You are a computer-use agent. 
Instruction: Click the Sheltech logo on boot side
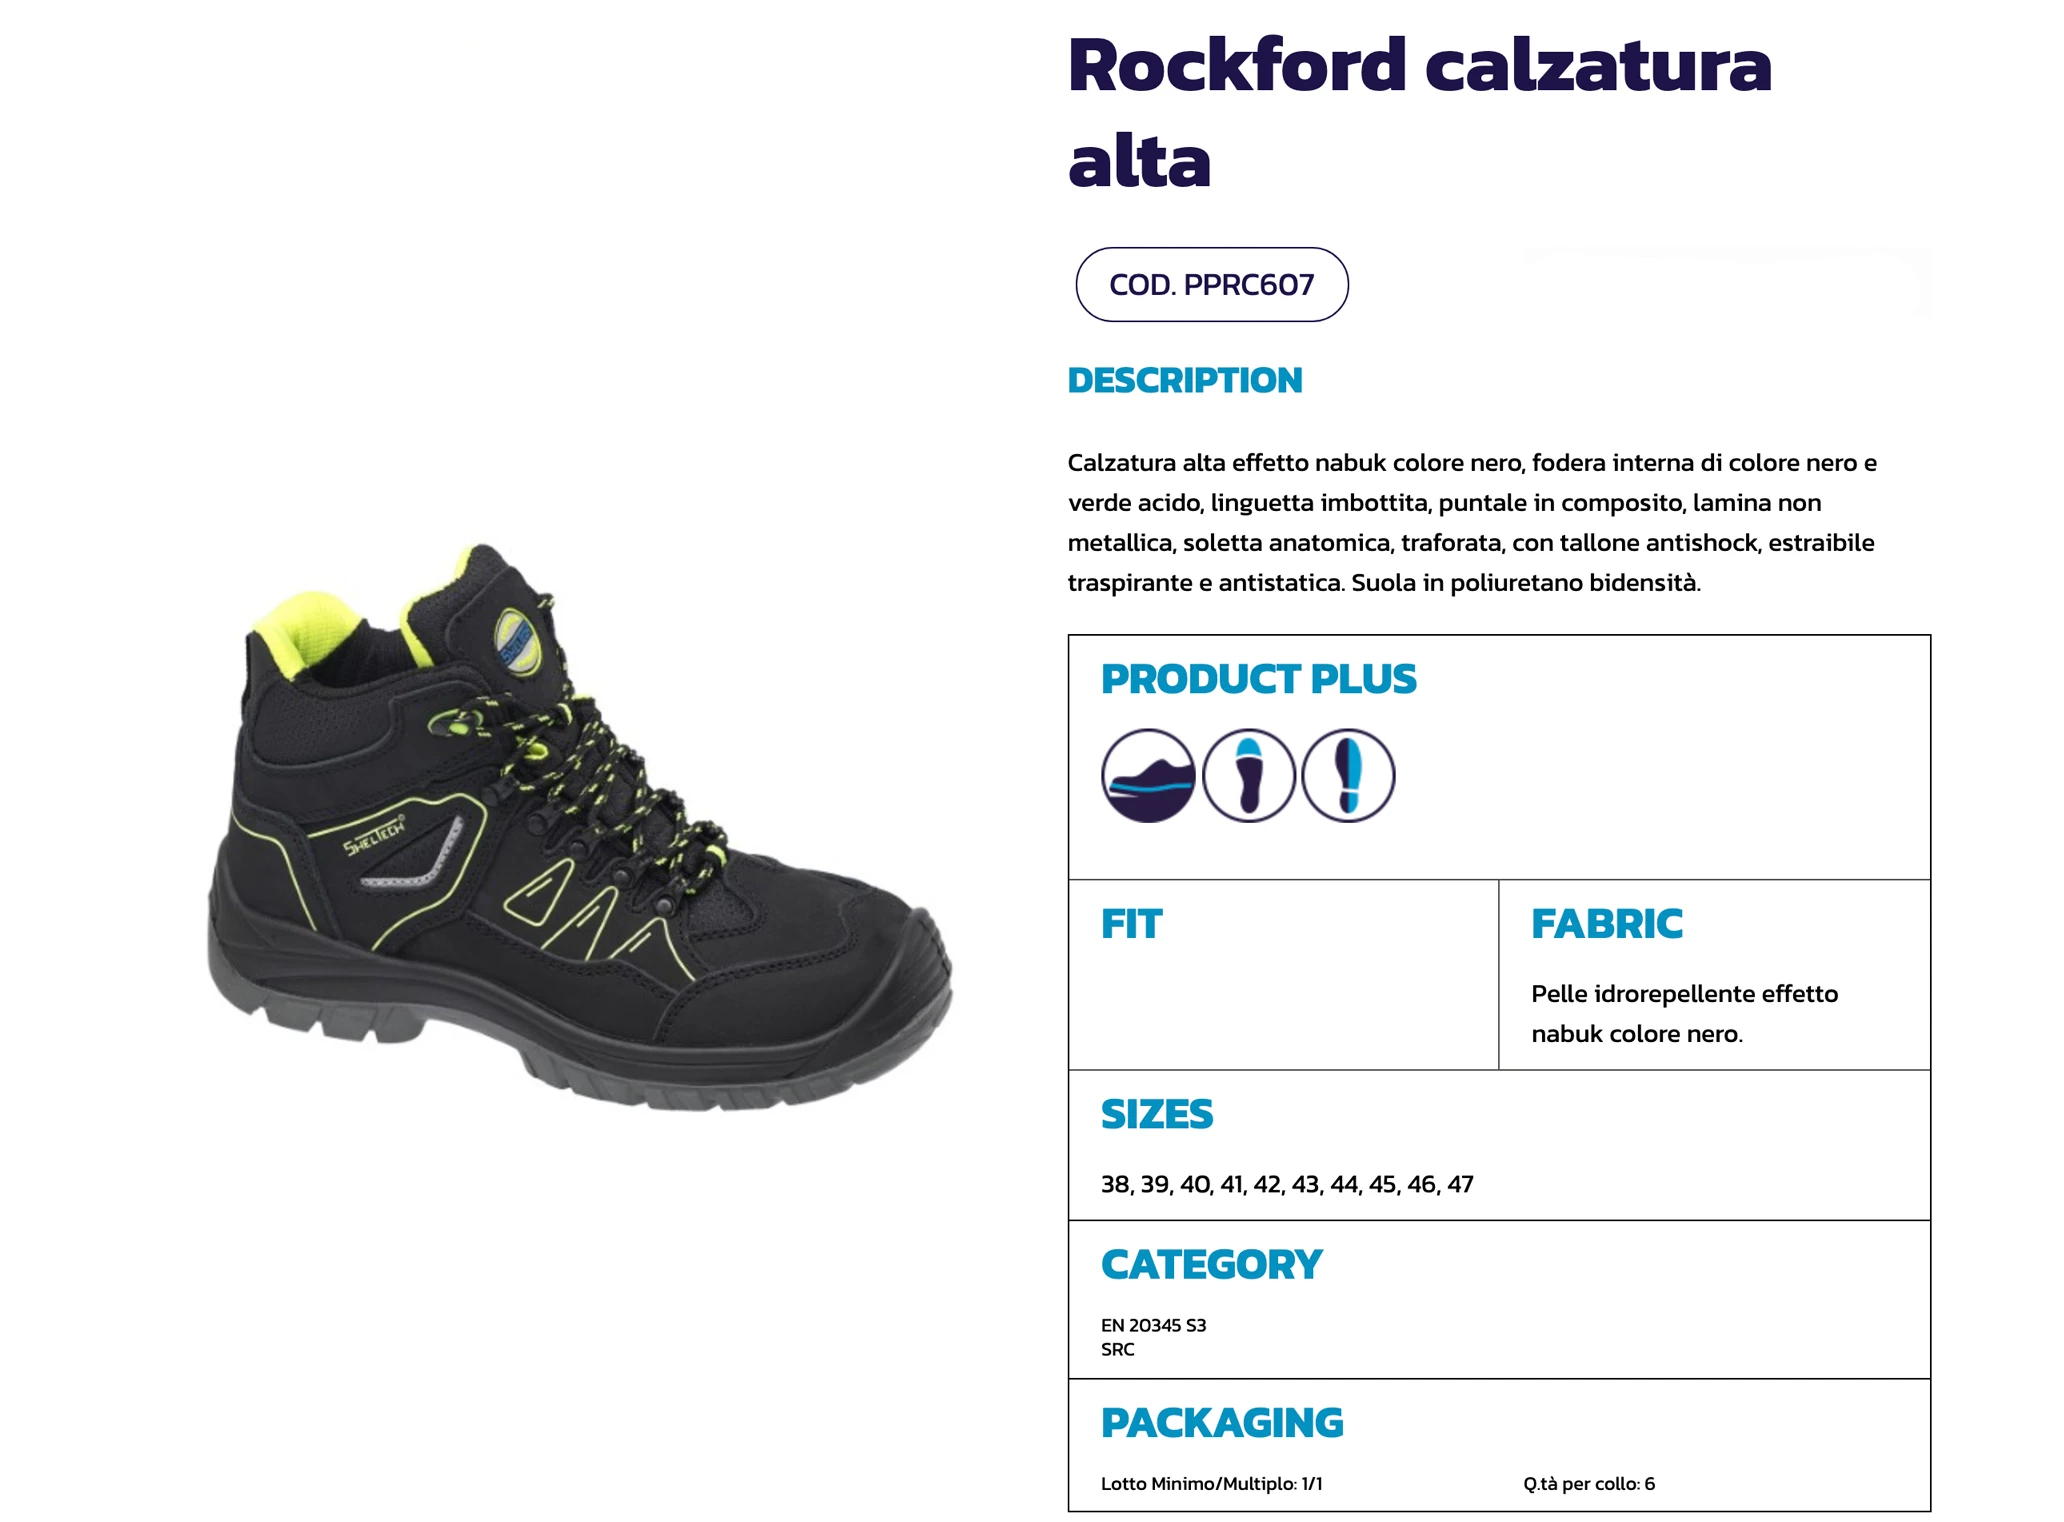[x=374, y=837]
